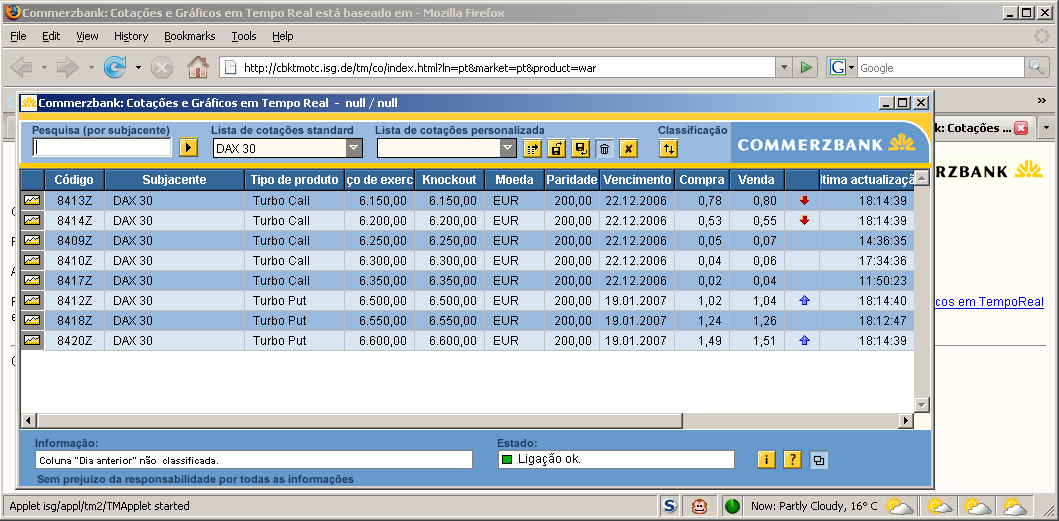The image size is (1059, 521).
Task: Open the chart icon for row 8409Z
Action: point(32,240)
